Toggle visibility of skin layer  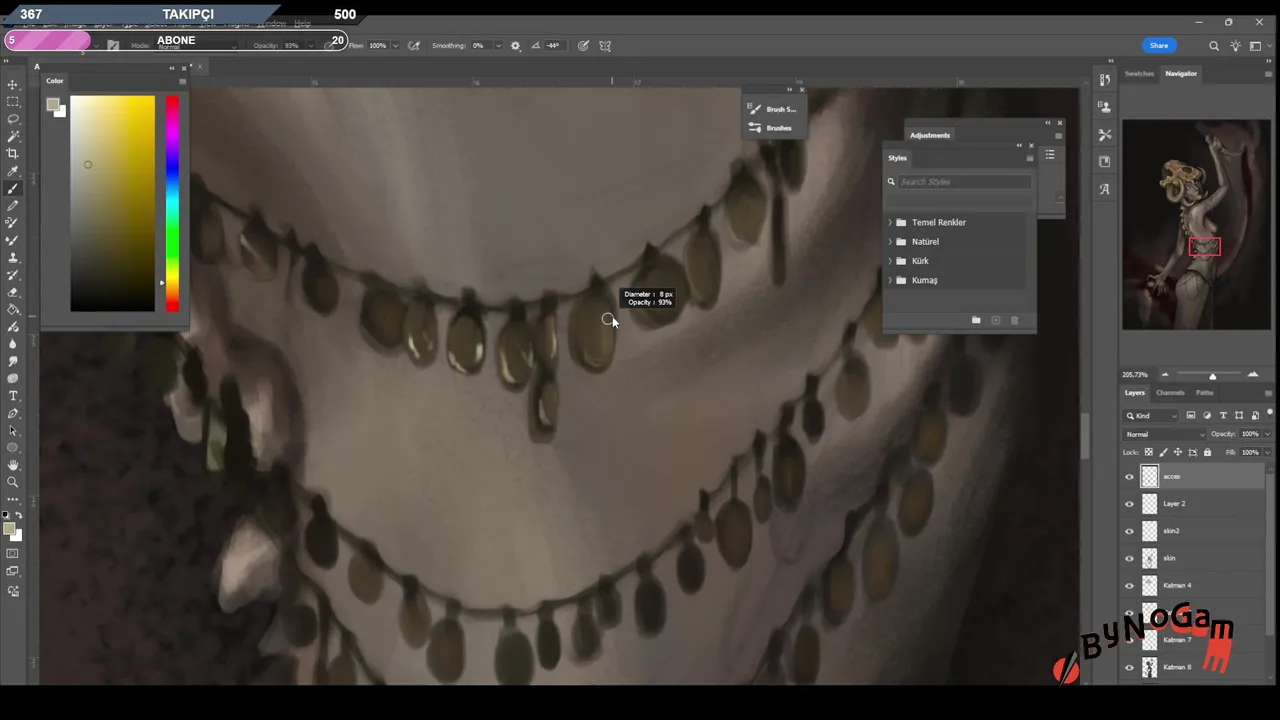pyautogui.click(x=1130, y=558)
